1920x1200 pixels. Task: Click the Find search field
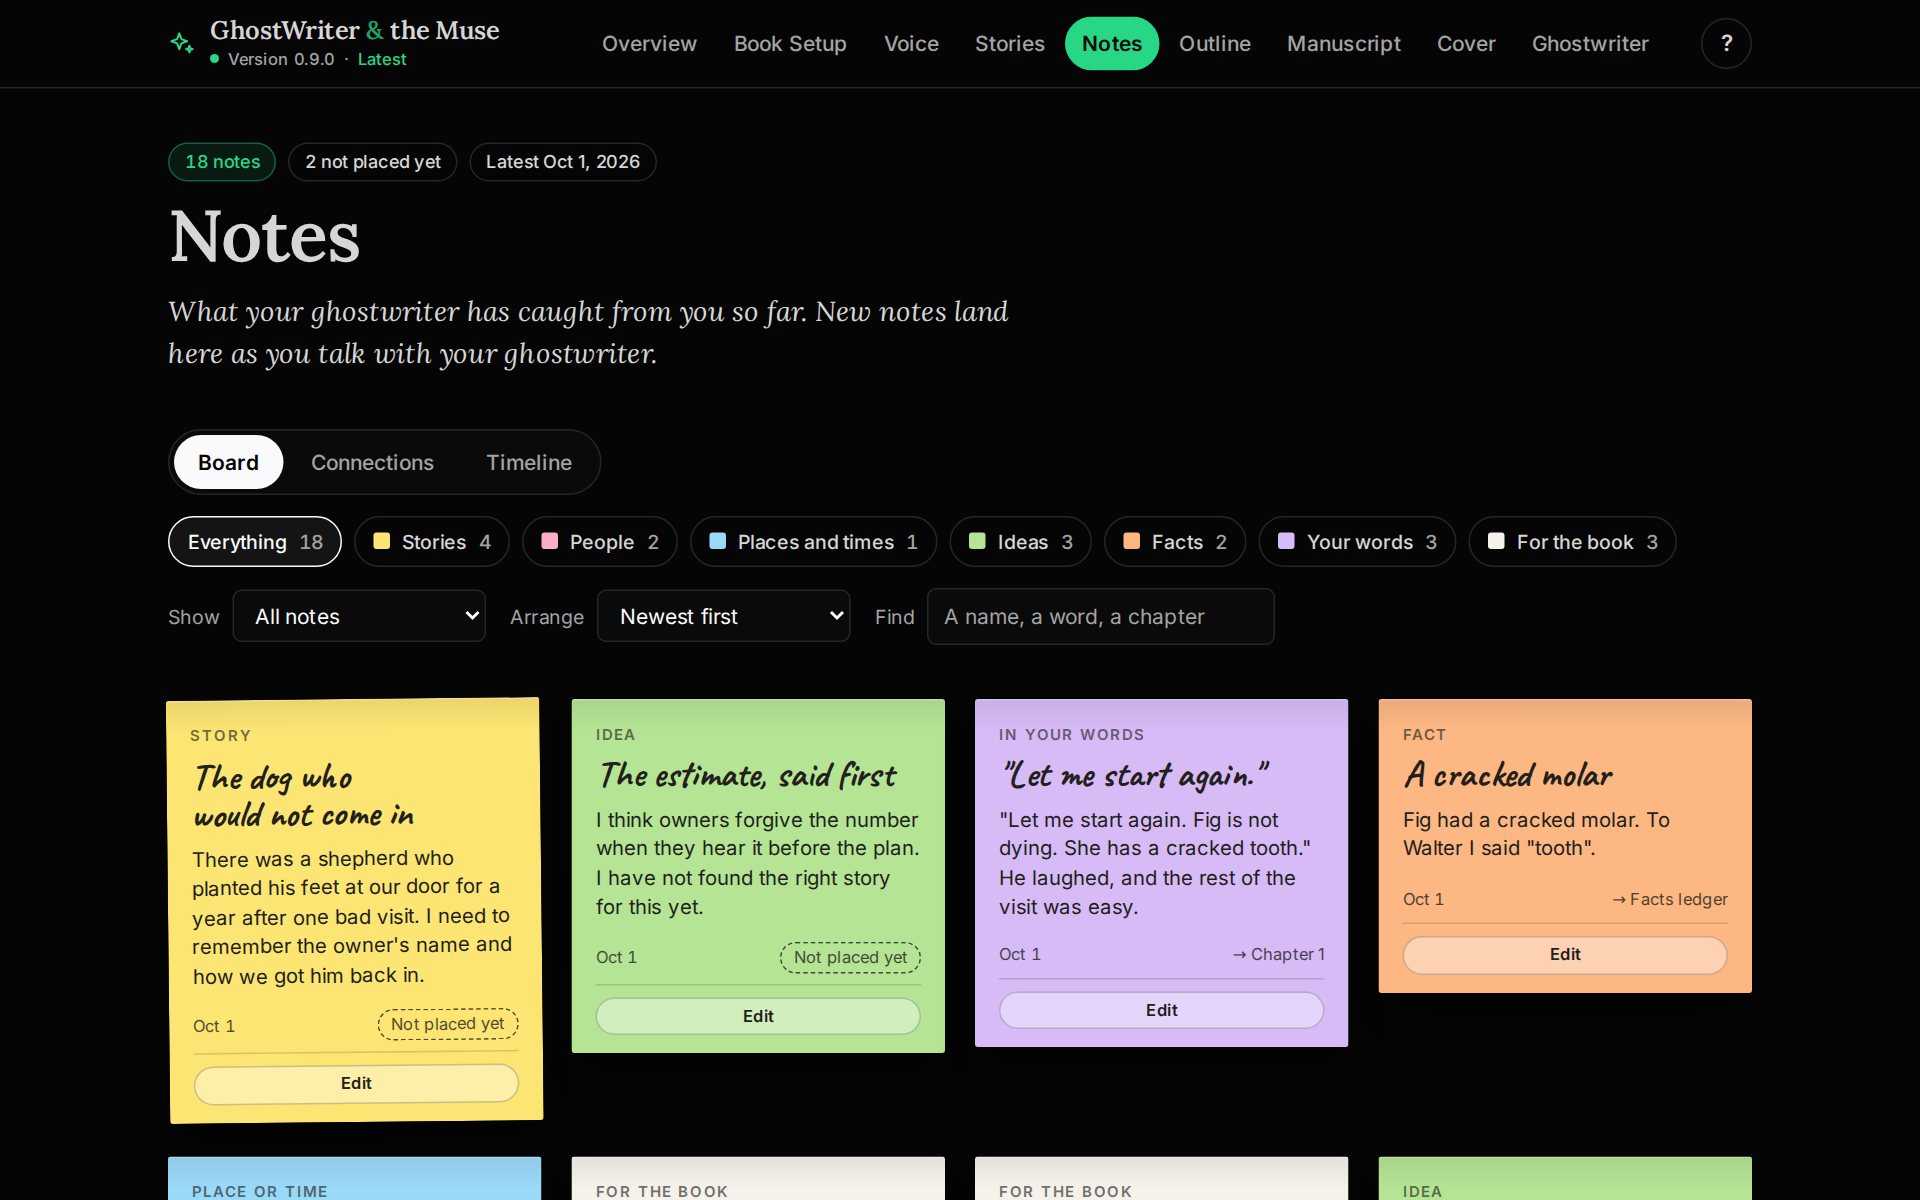1100,616
